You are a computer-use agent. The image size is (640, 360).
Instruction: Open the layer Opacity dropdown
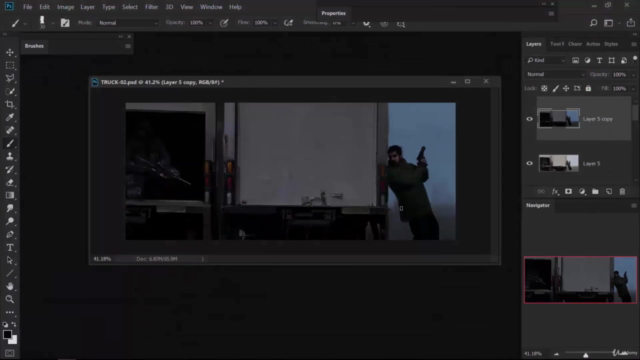[x=633, y=75]
